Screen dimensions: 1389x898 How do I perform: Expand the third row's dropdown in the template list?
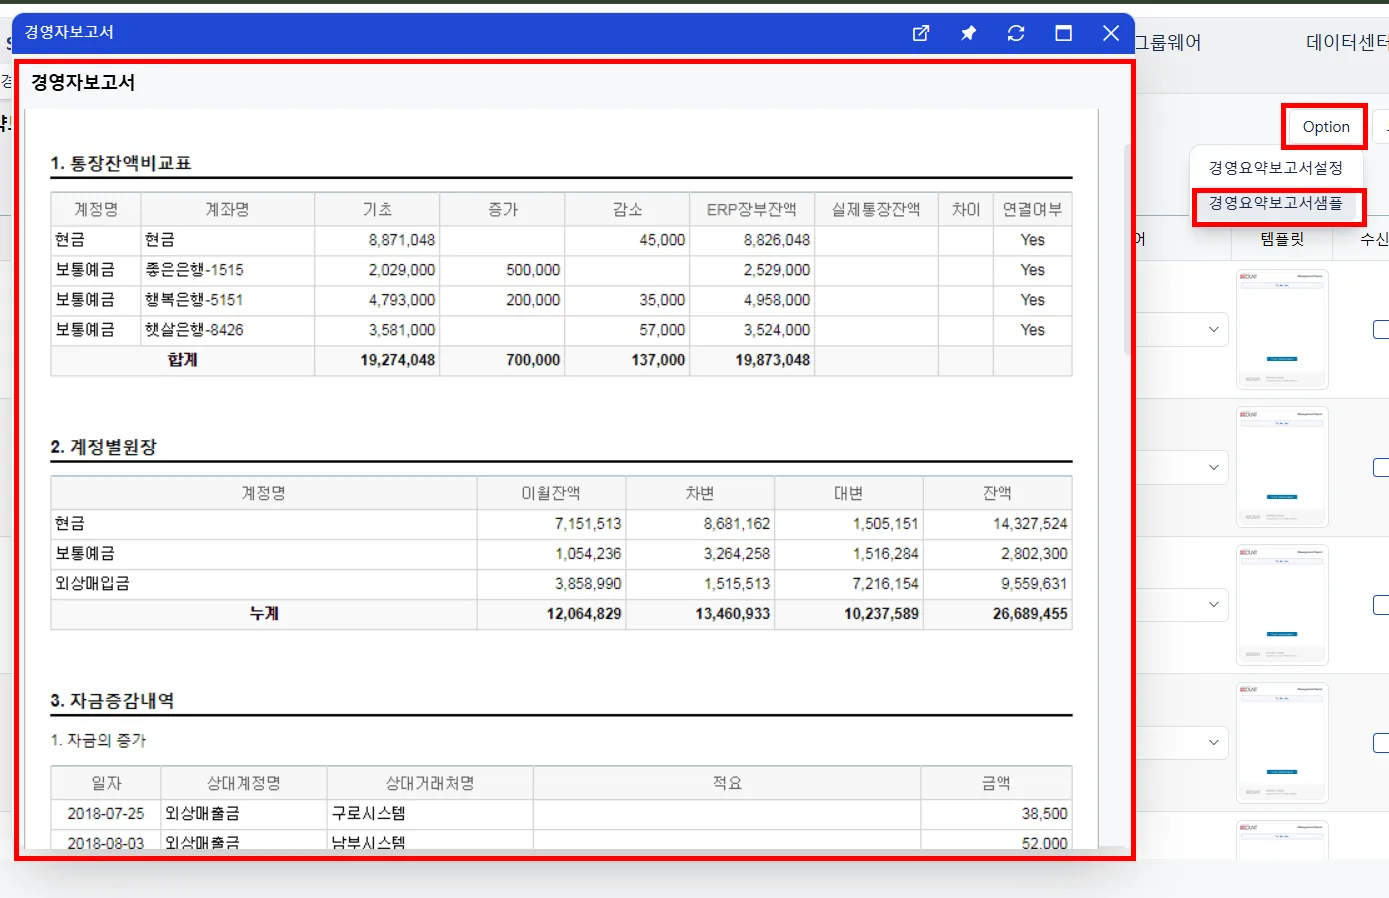pos(1213,604)
